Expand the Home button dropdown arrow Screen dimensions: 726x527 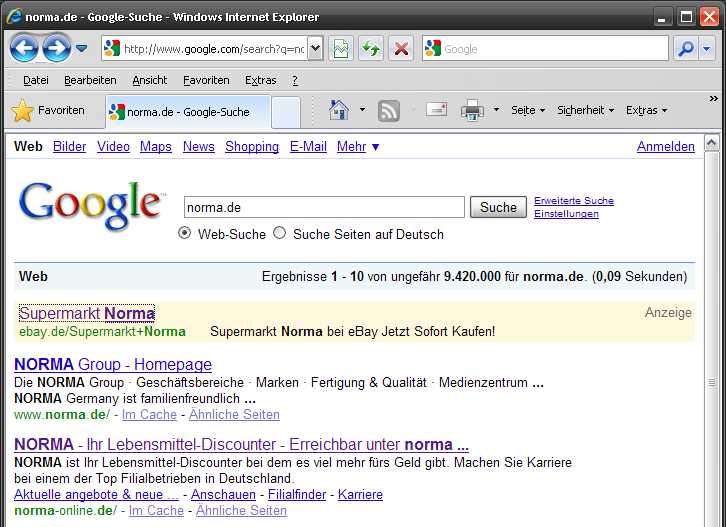pos(363,110)
